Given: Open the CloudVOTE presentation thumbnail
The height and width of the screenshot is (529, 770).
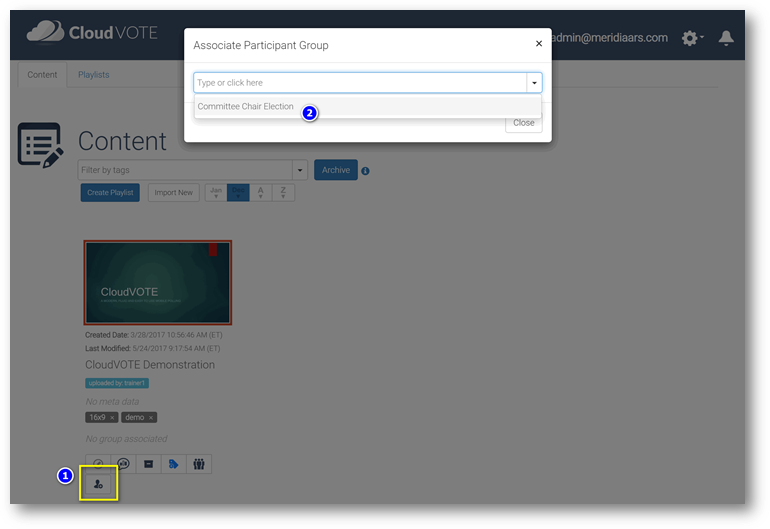Looking at the screenshot, I should [158, 282].
